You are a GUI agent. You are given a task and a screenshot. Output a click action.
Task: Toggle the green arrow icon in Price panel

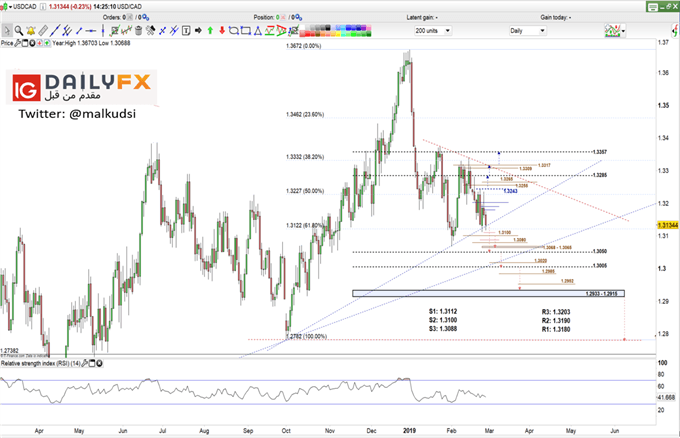coord(47,43)
